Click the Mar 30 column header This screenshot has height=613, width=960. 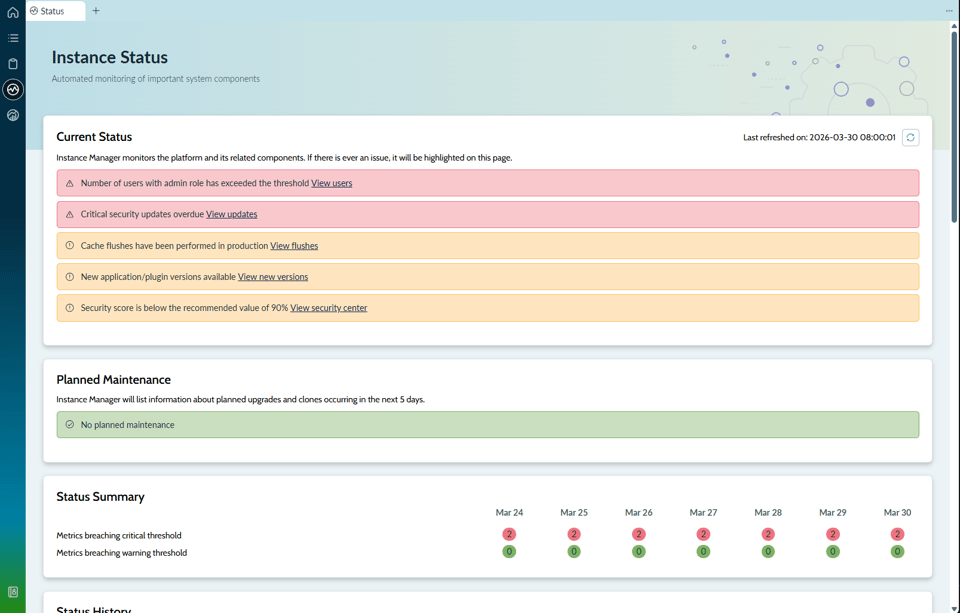897,513
